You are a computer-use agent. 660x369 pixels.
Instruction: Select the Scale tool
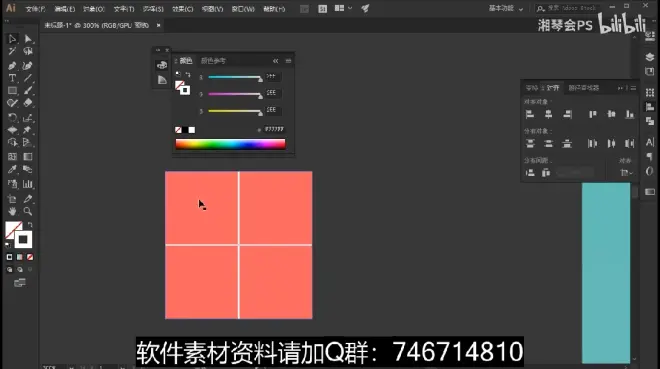point(28,118)
